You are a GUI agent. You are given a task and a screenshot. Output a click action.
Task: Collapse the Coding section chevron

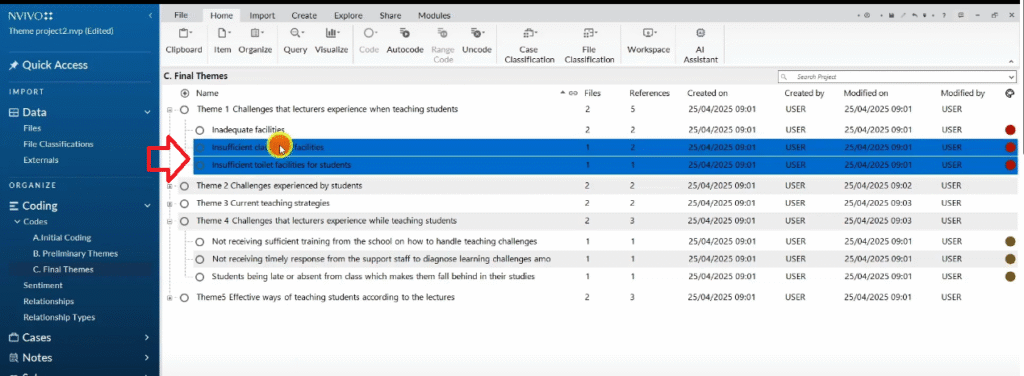[x=147, y=206]
